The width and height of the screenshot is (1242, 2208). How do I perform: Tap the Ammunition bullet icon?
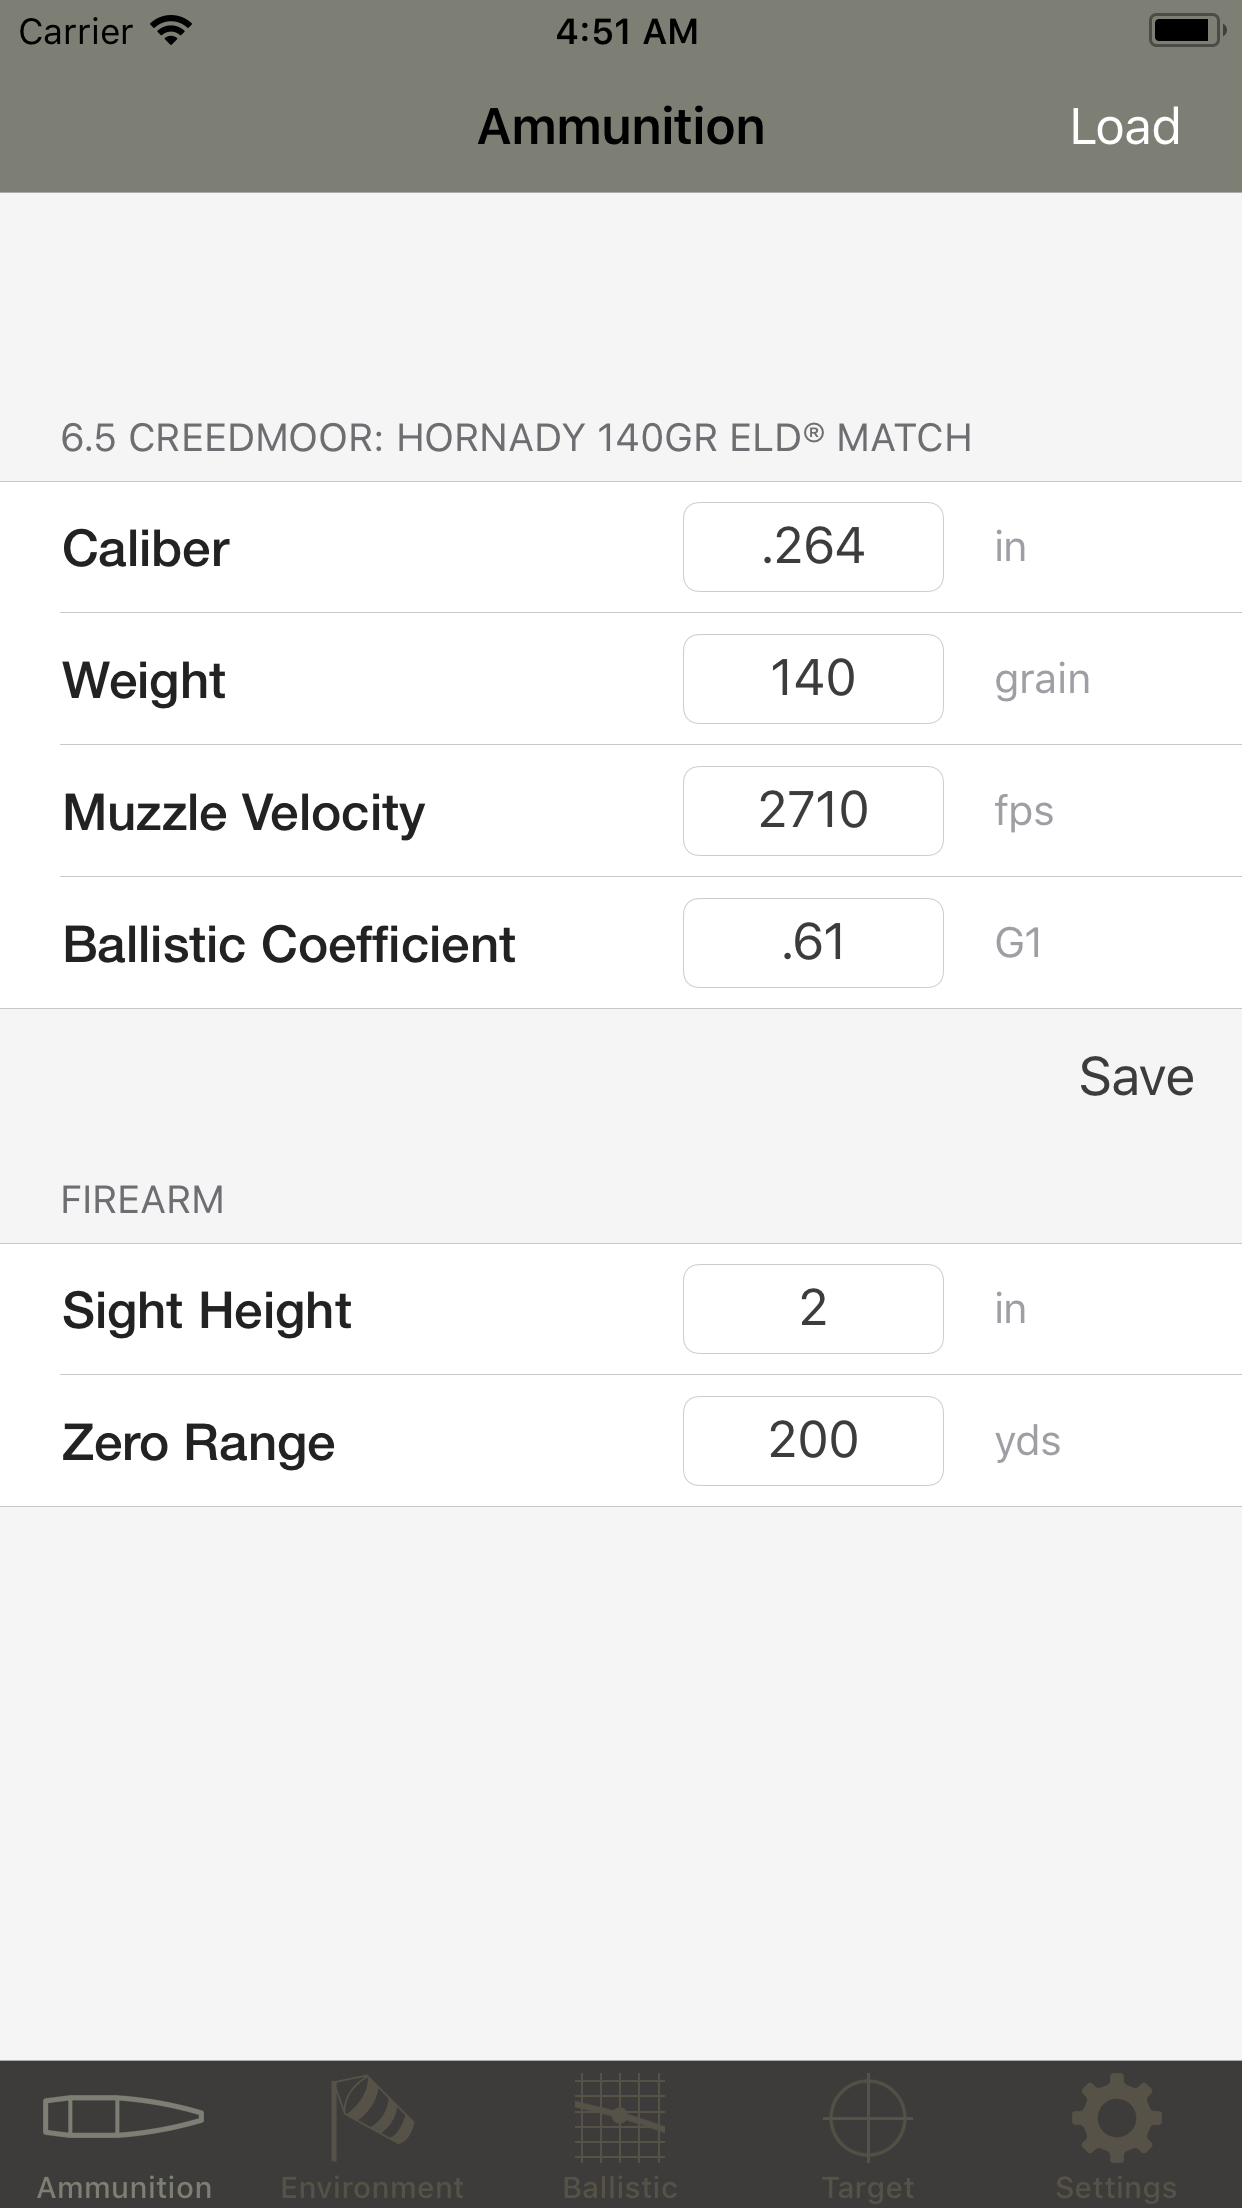pyautogui.click(x=123, y=2115)
